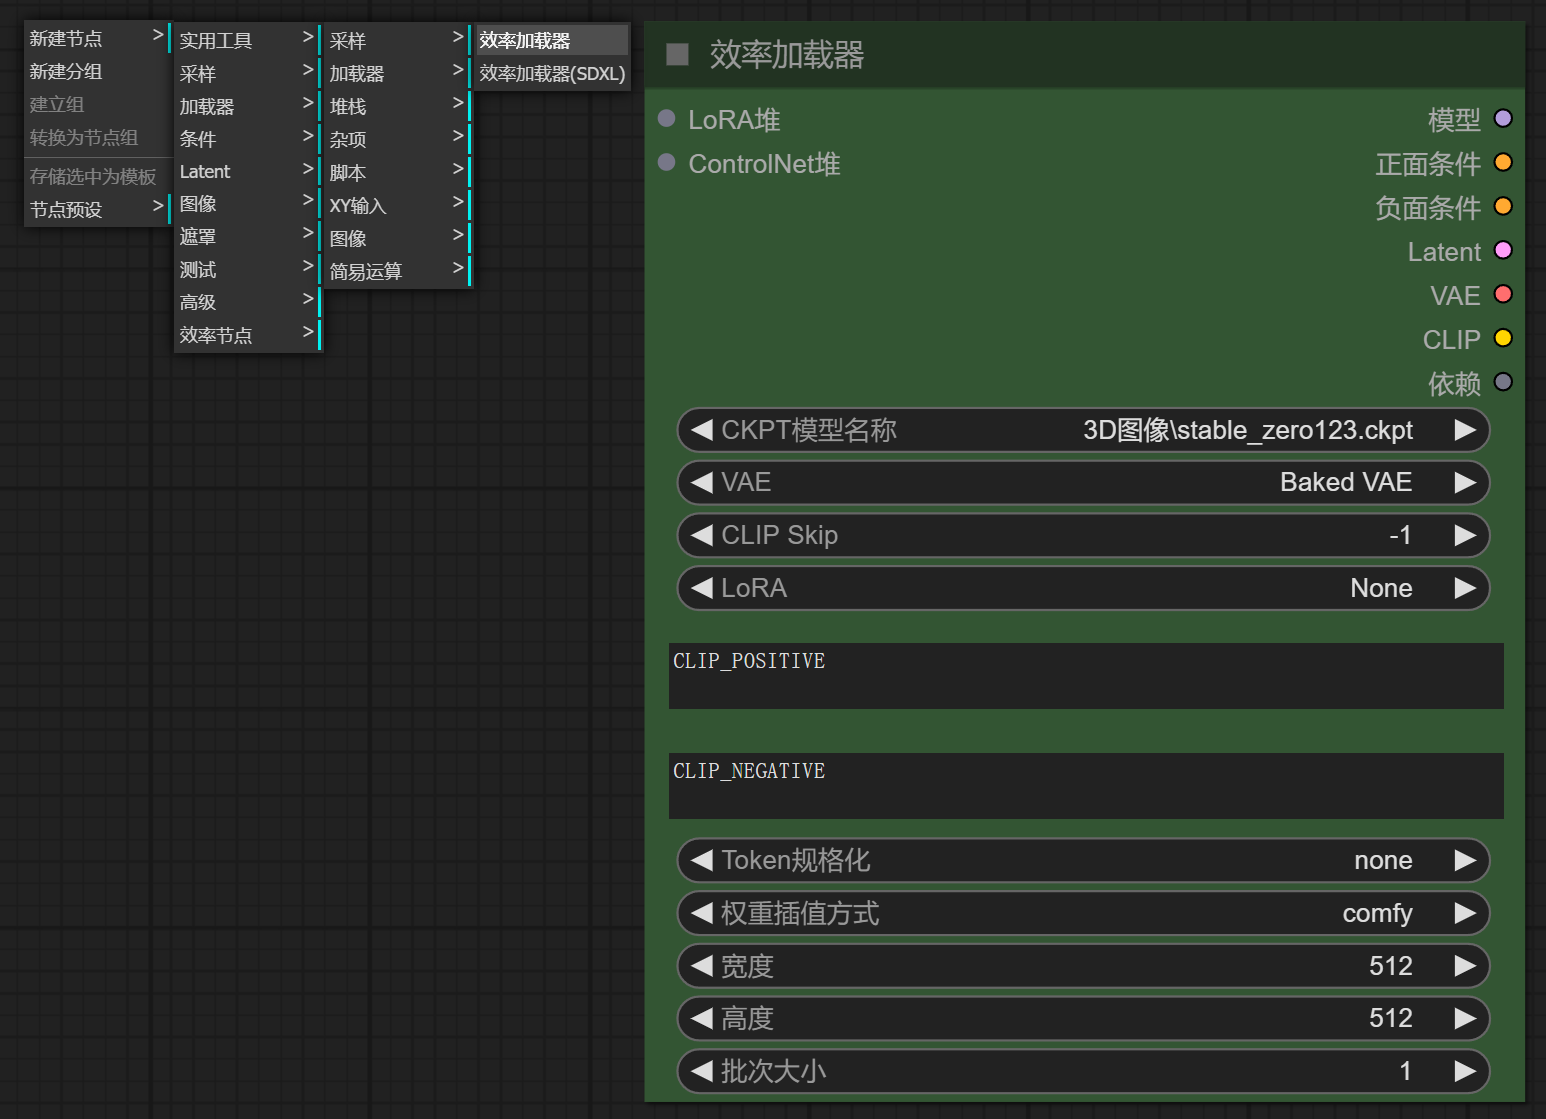Choose 新建分组 from context menu

(x=97, y=71)
